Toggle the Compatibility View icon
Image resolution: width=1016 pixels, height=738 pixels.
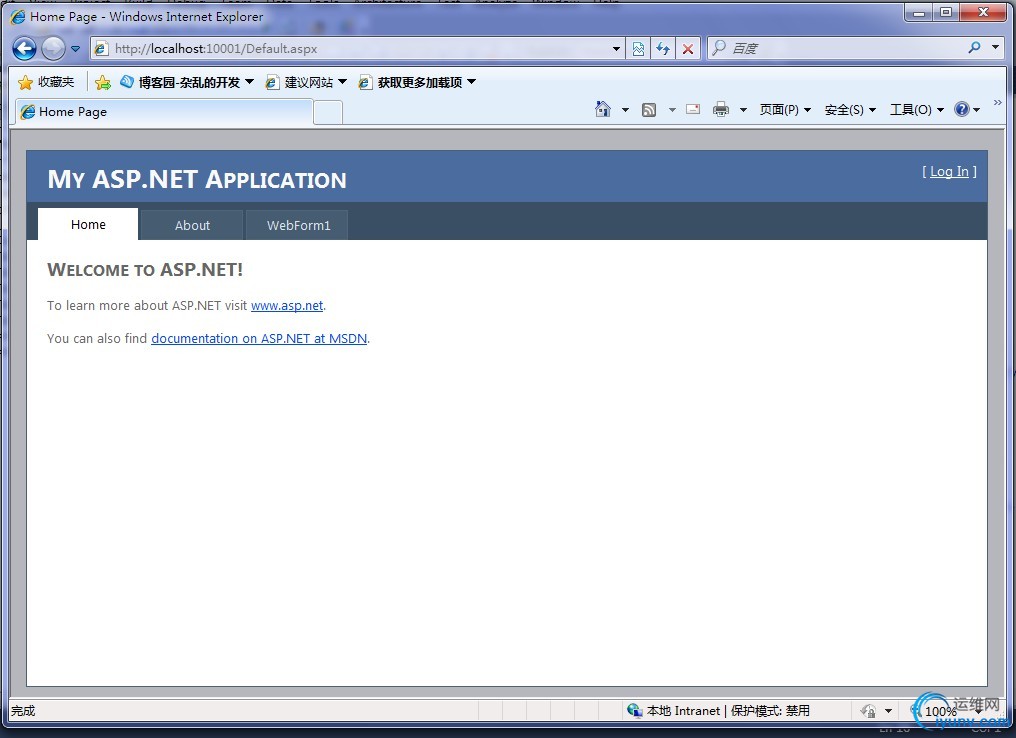click(638, 49)
